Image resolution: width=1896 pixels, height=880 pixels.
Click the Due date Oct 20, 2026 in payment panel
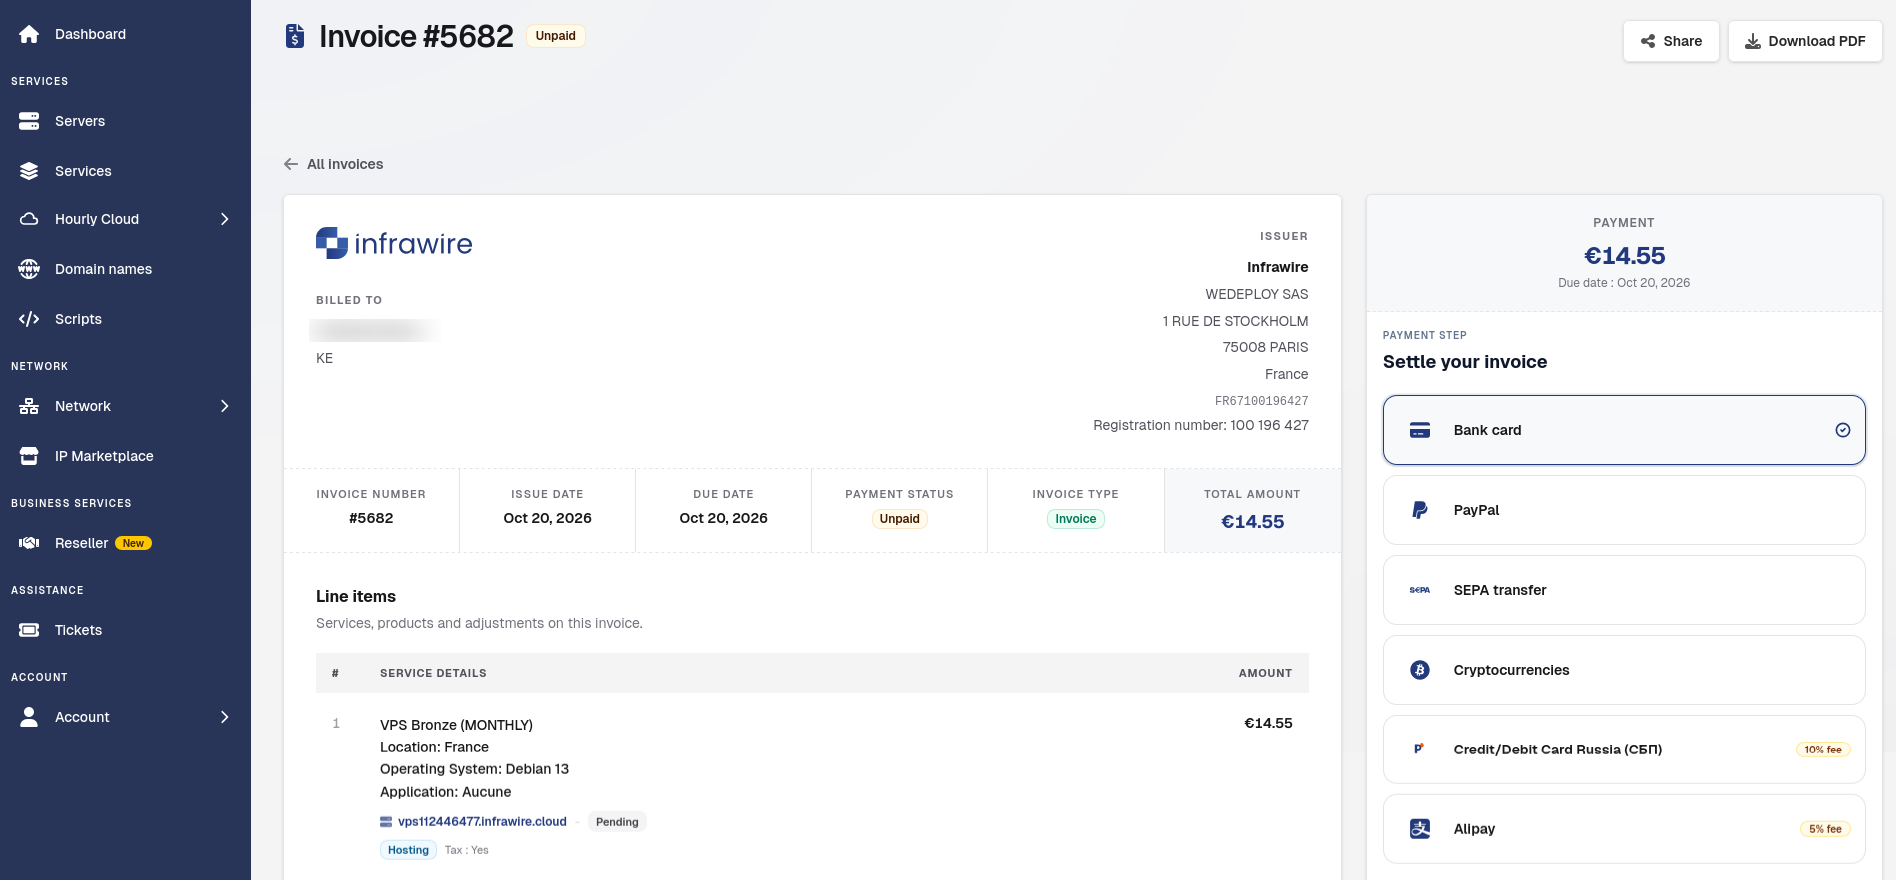point(1624,283)
